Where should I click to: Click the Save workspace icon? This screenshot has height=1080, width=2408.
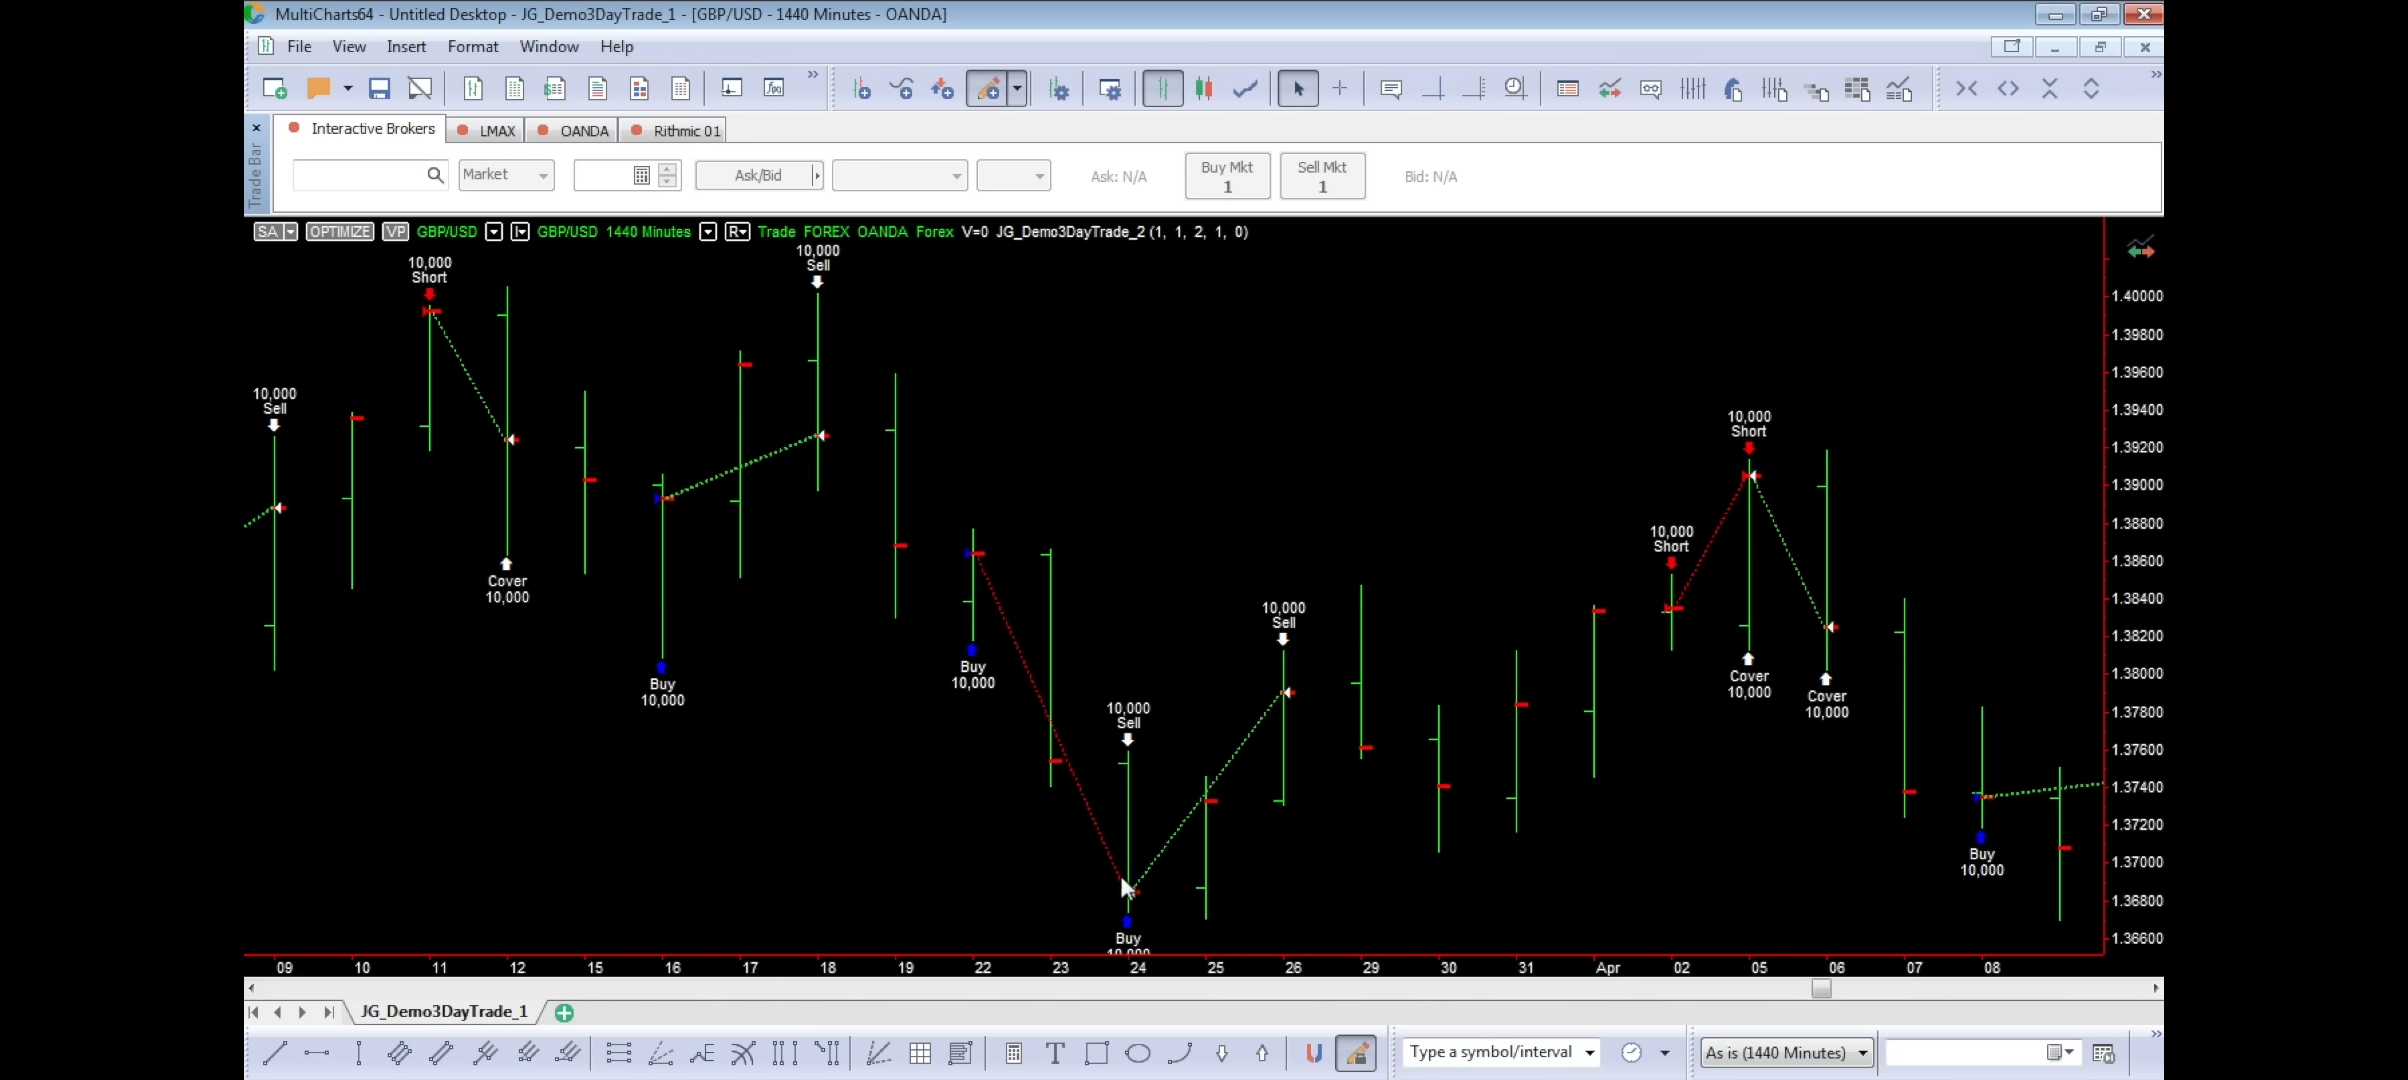pyautogui.click(x=379, y=89)
